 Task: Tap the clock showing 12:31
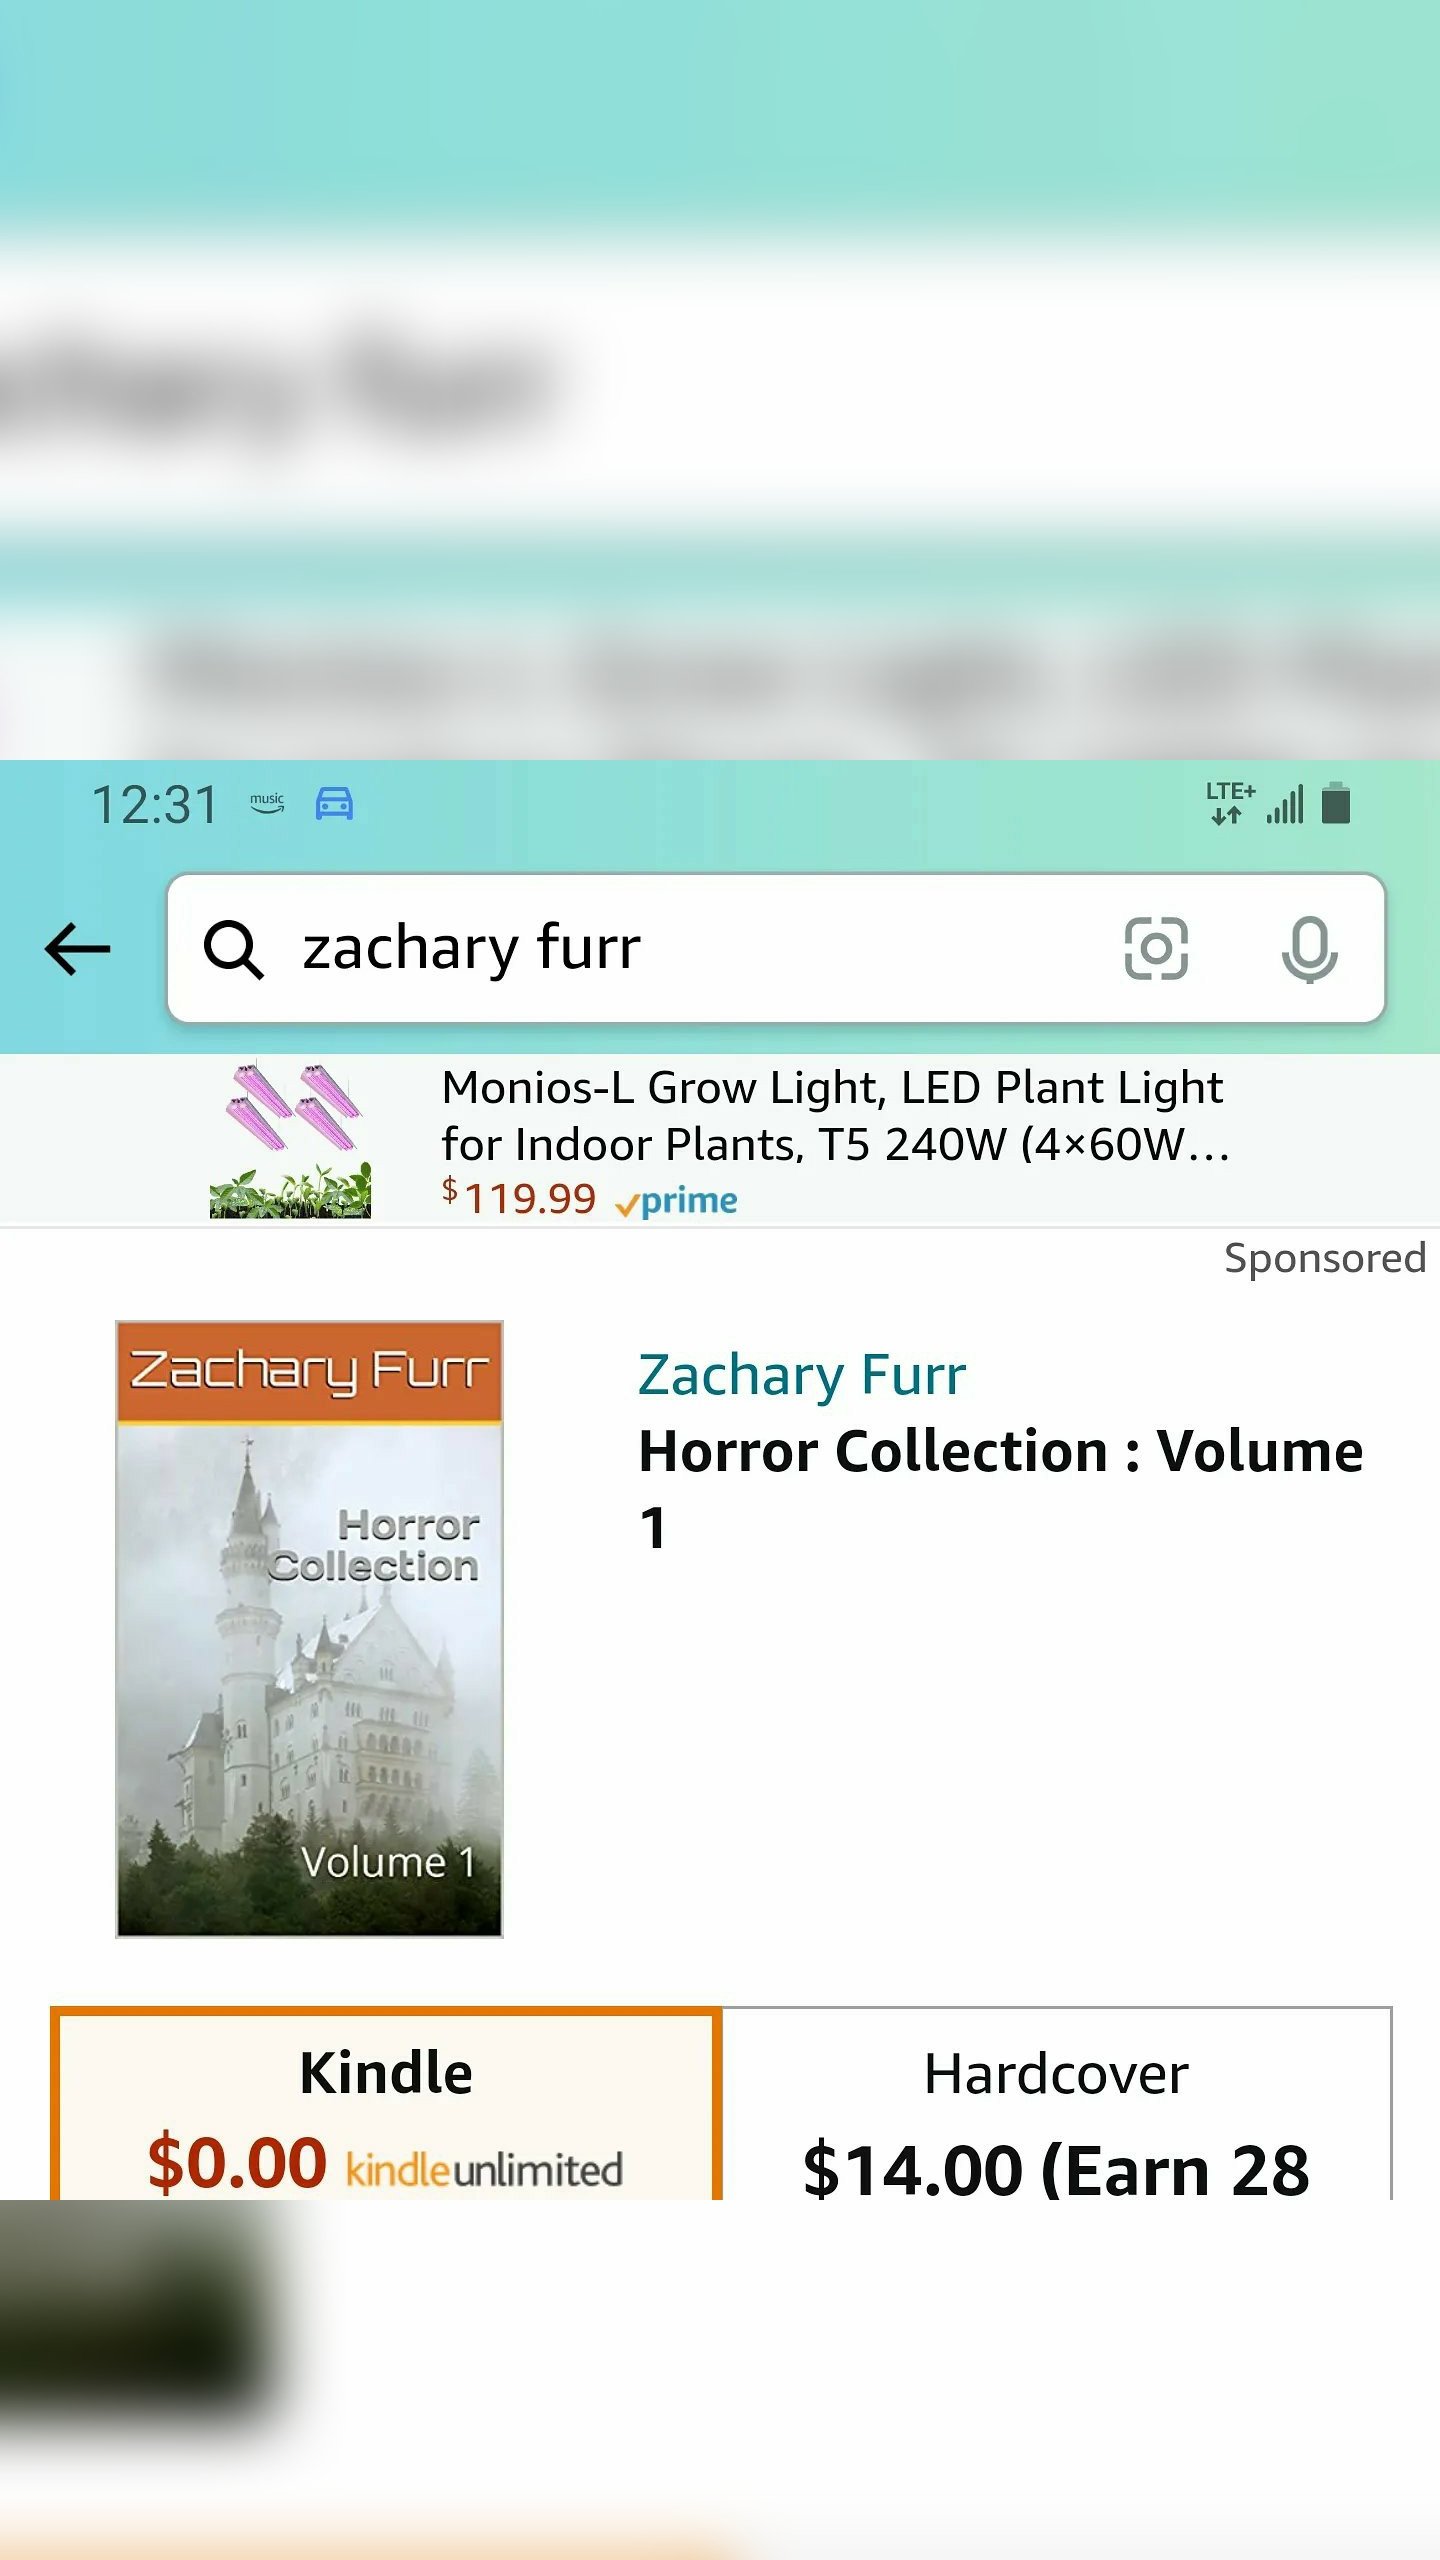click(155, 805)
